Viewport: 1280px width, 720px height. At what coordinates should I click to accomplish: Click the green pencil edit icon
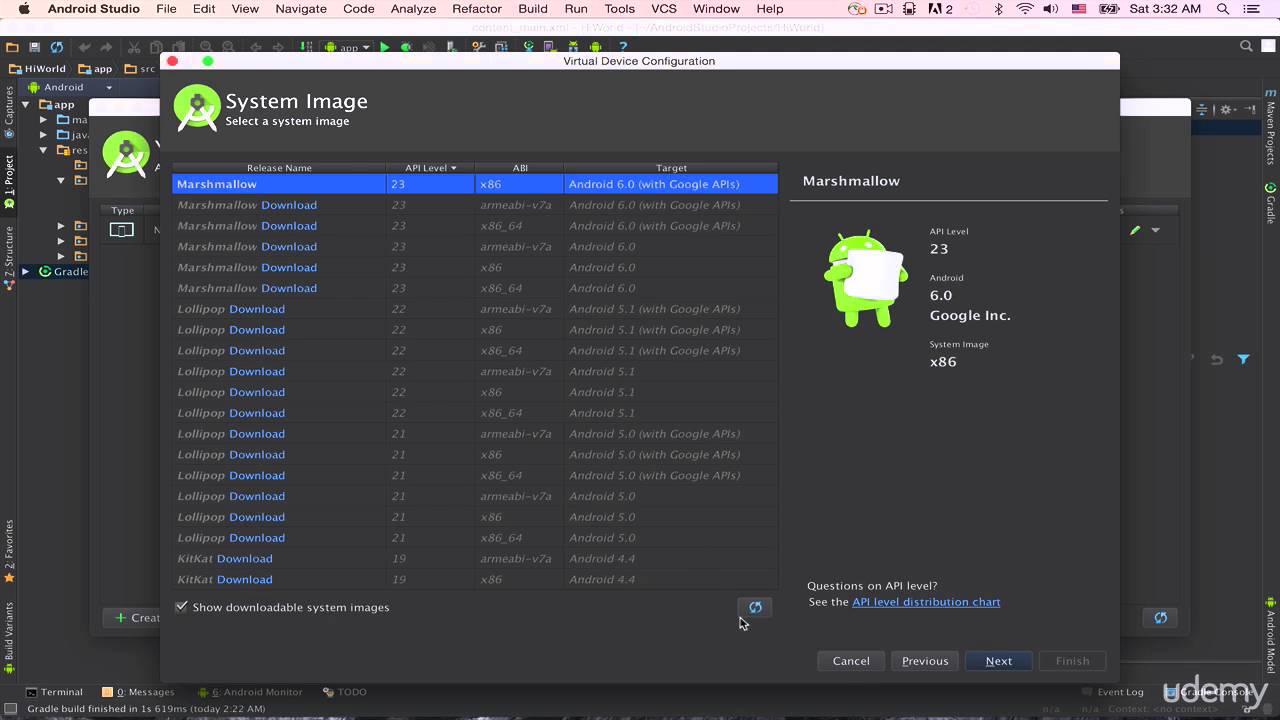coord(1135,230)
